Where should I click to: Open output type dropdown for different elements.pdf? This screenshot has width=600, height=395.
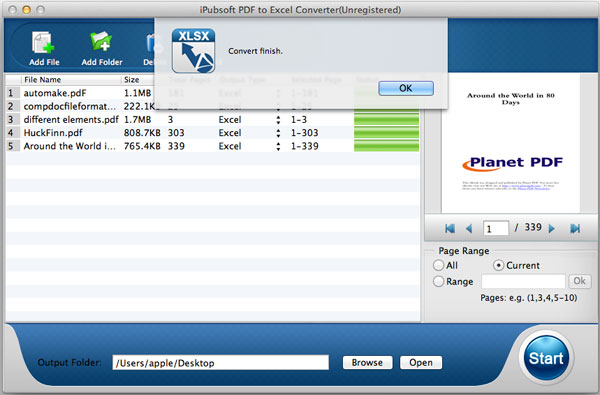278,120
